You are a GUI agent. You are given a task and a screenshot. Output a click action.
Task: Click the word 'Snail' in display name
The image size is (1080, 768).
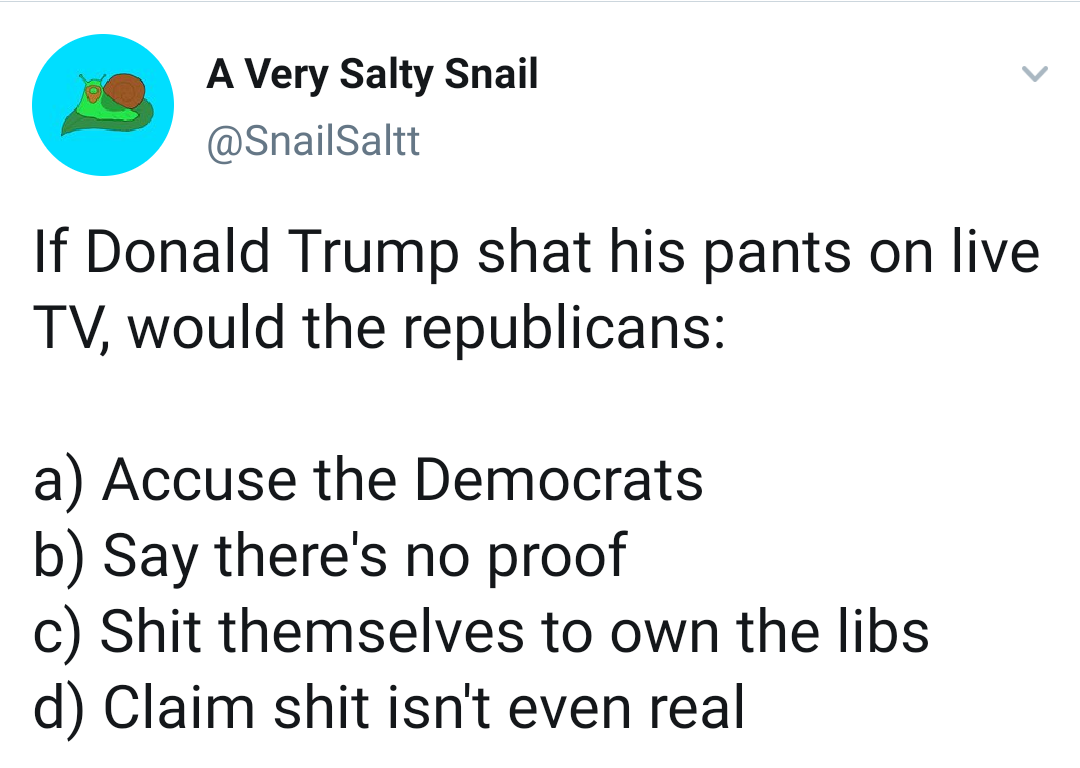491,73
